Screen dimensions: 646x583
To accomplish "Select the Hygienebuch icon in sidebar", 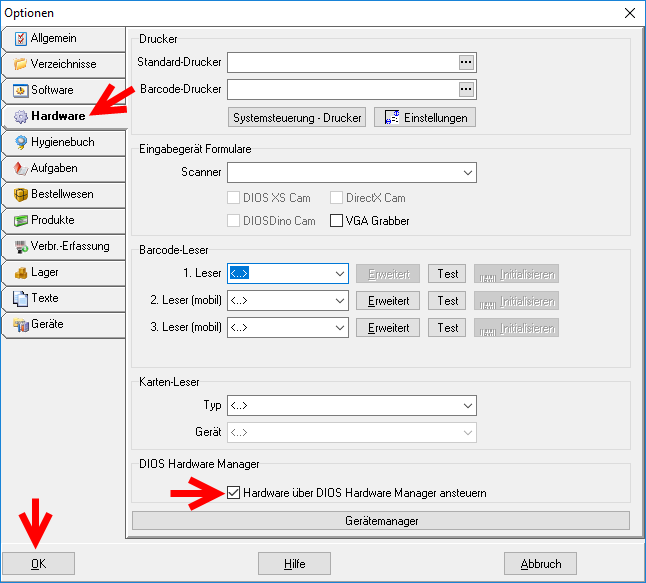I will 21,142.
